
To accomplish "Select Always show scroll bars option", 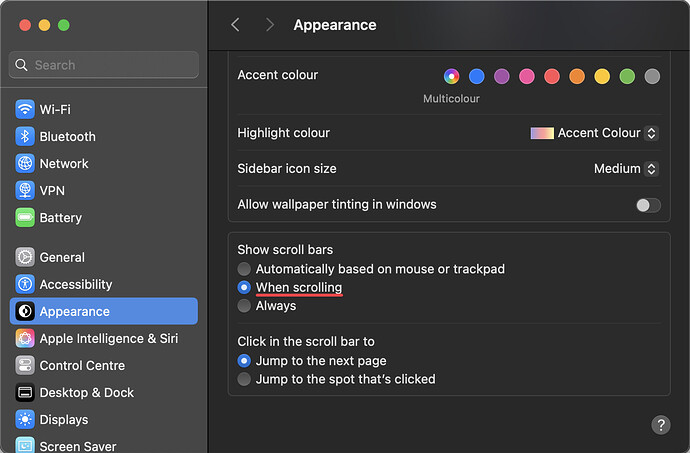I will 244,306.
